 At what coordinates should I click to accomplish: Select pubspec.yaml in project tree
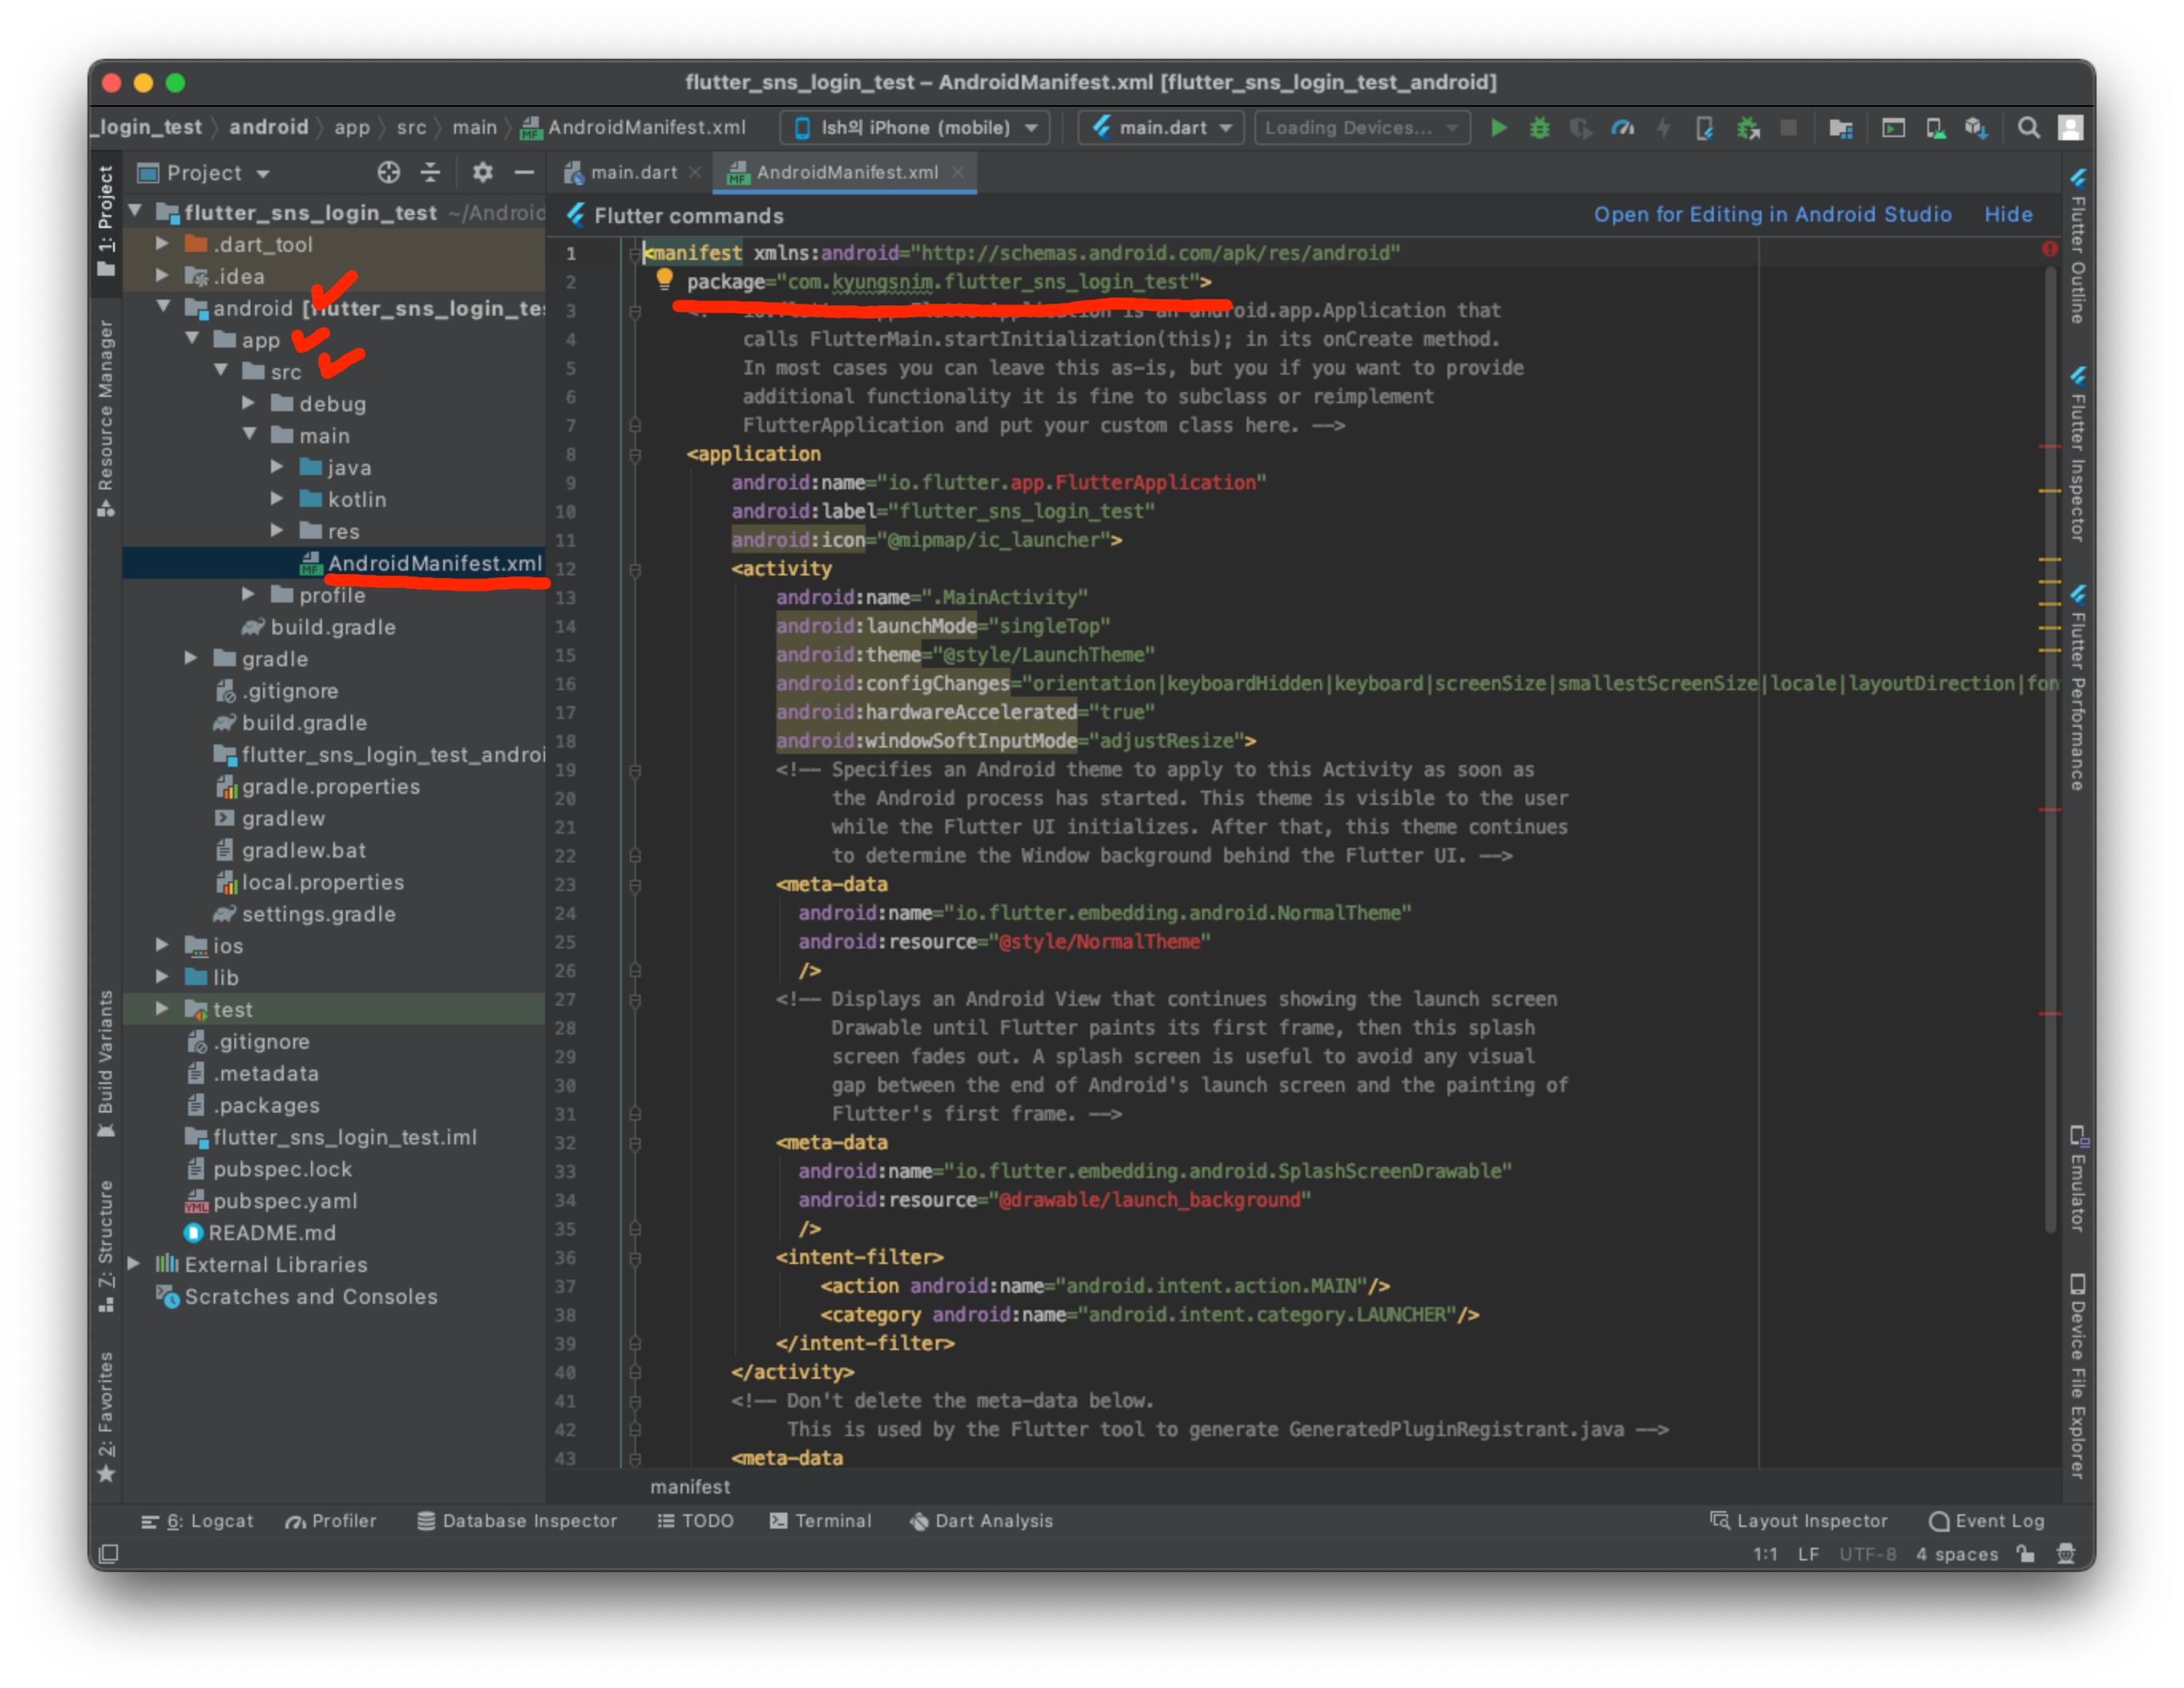285,1201
